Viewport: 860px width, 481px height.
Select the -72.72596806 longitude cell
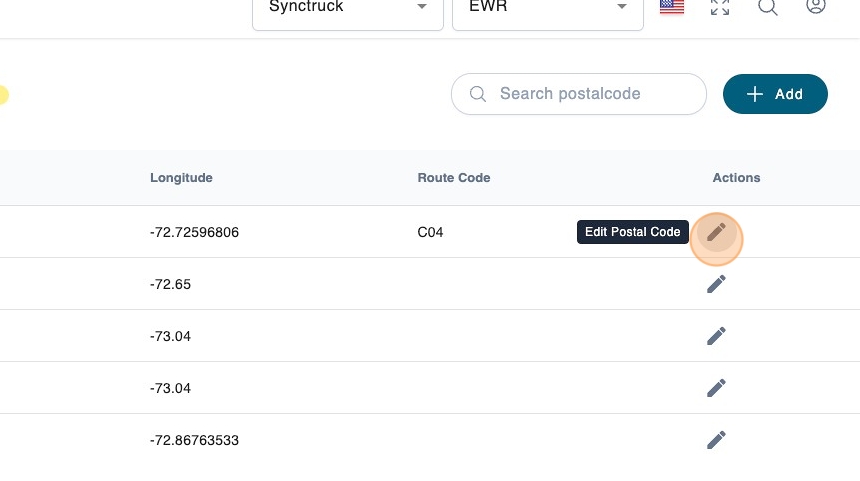194,232
